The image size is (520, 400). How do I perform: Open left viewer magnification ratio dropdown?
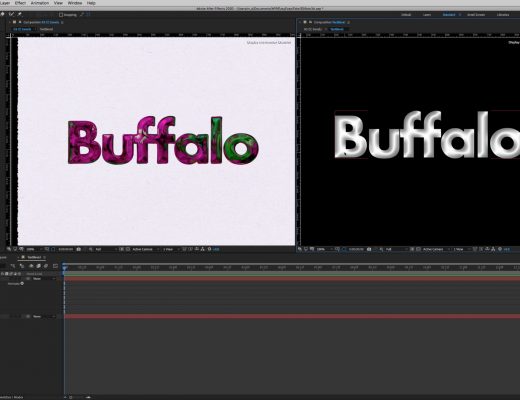[x=33, y=249]
